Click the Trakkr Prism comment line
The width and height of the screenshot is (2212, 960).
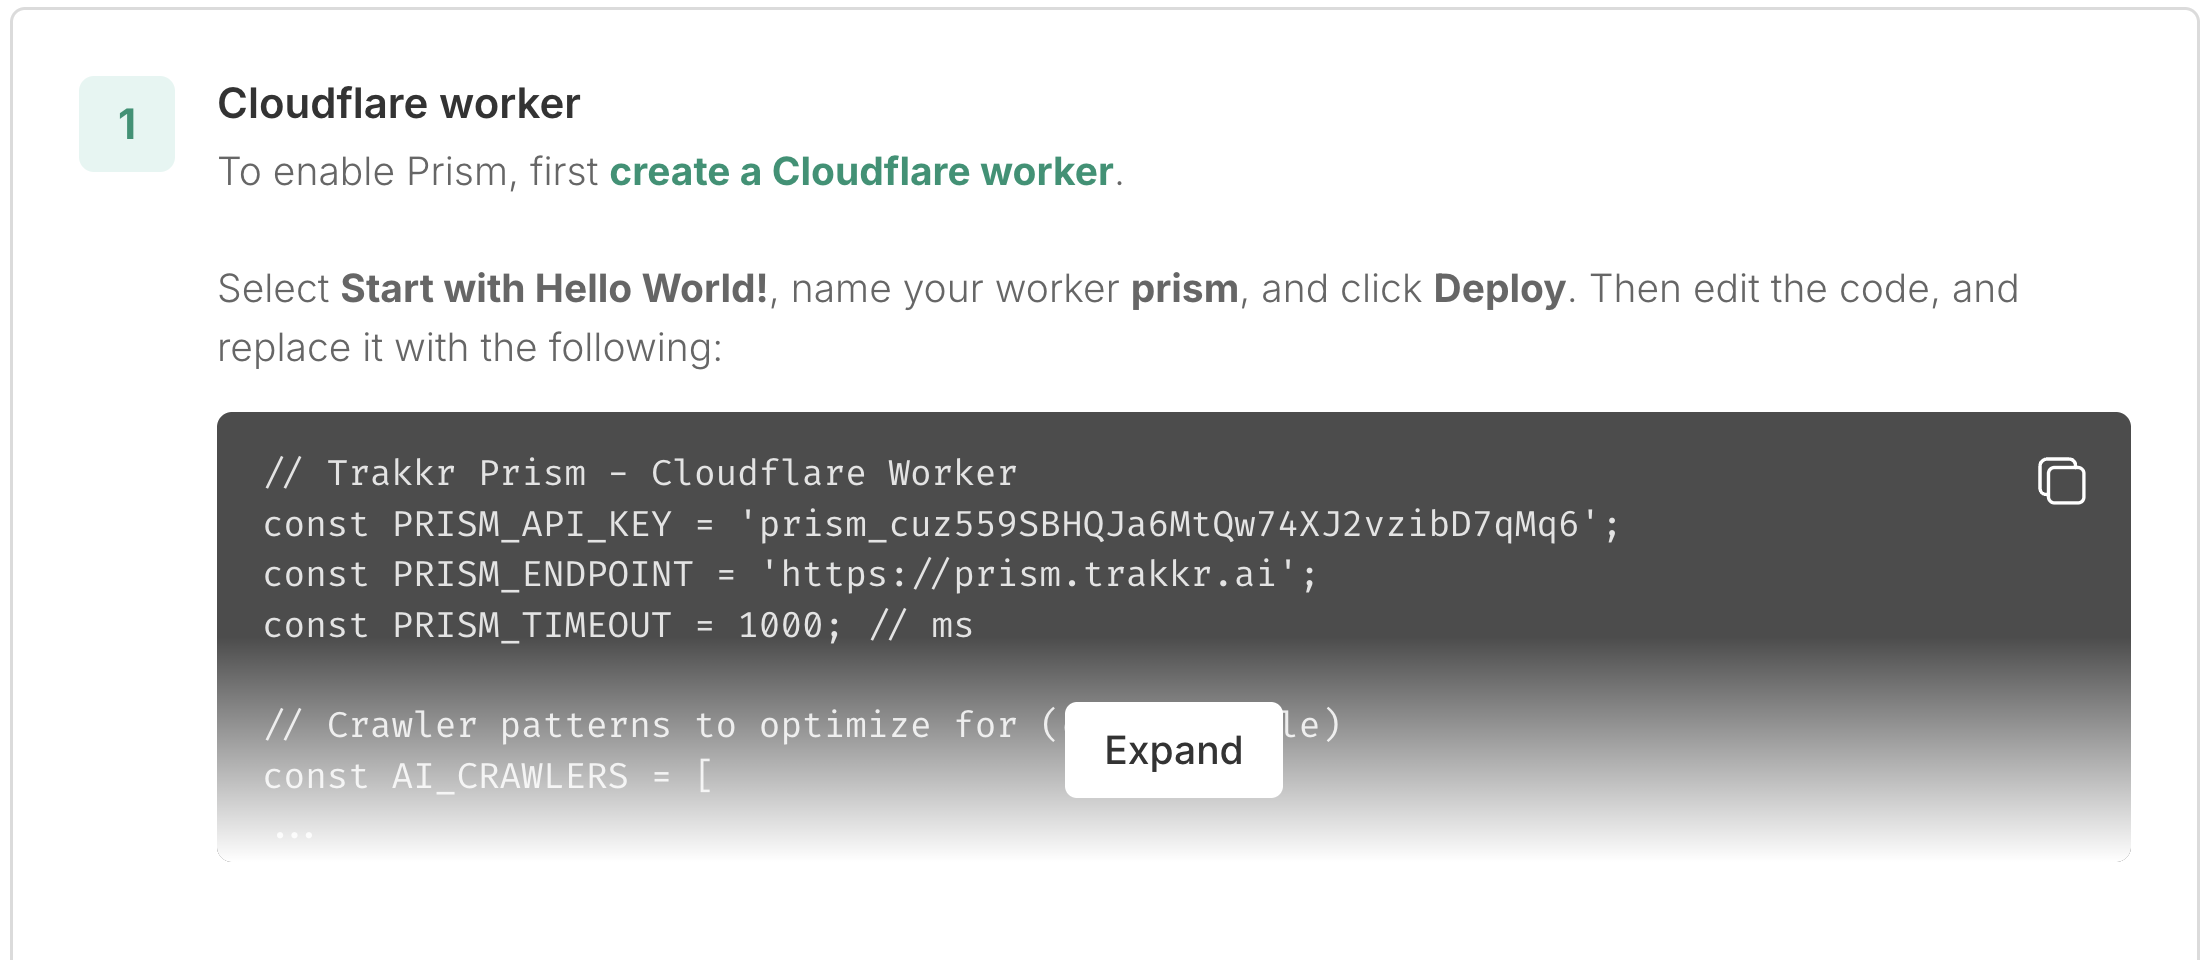[640, 473]
